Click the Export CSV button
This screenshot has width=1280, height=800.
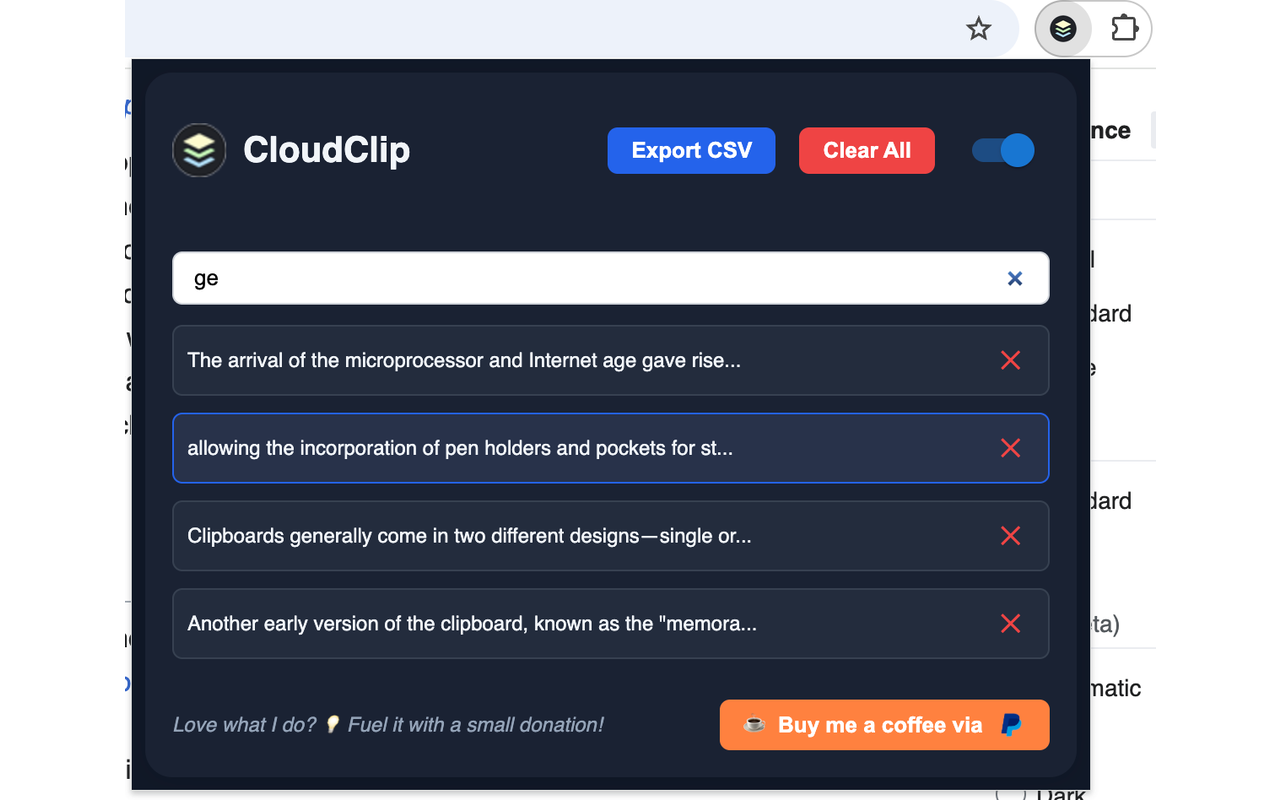pyautogui.click(x=691, y=150)
